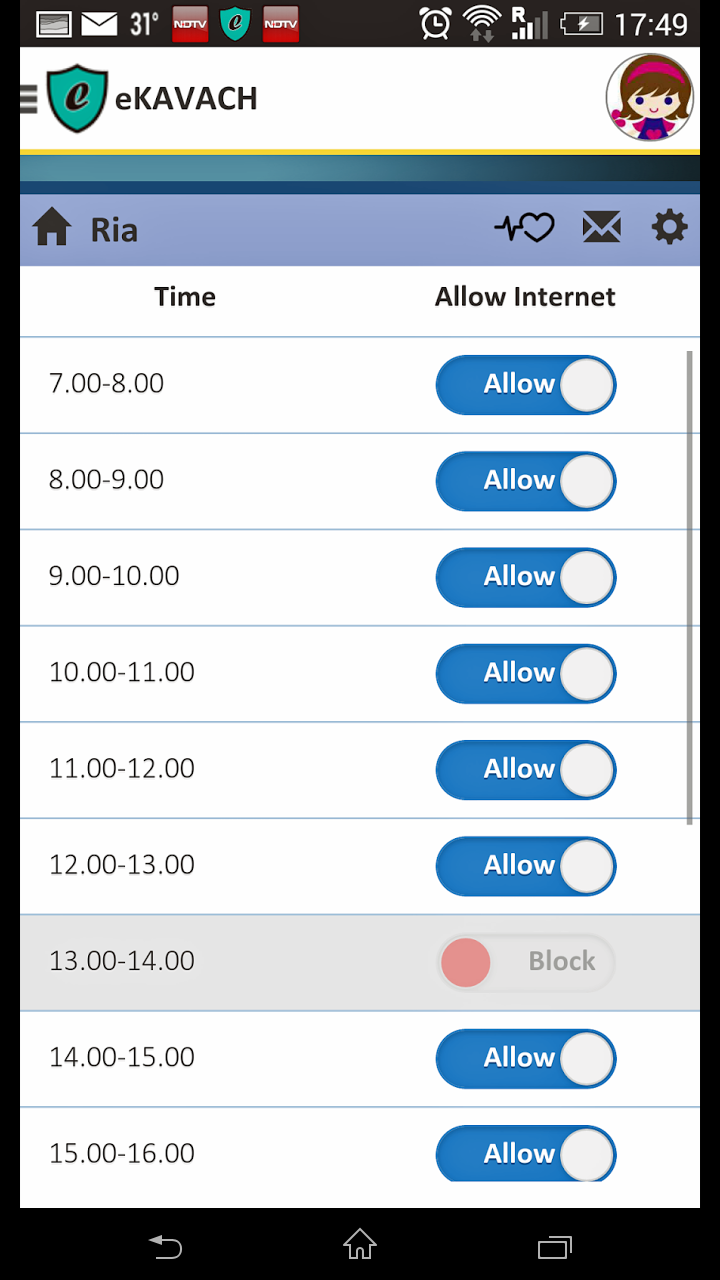The height and width of the screenshot is (1280, 720).
Task: Enable internet for blocked 13.00-14.00 slot
Action: tap(525, 962)
